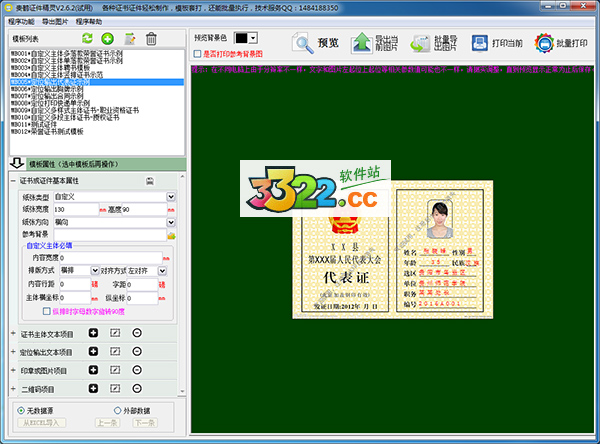The image size is (600, 444).
Task: Add item to 证书主体文本项目 with plus icon
Action: click(x=93, y=332)
